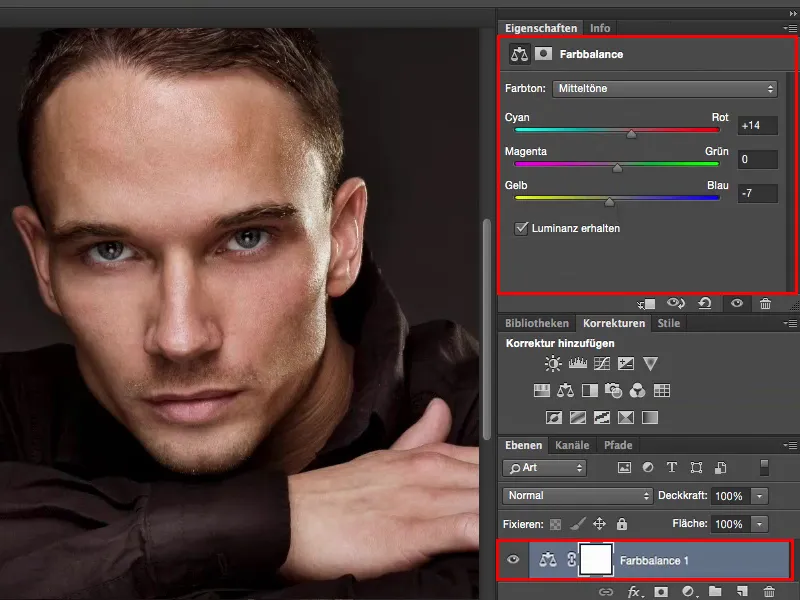800x600 pixels.
Task: Filter layers by shape icon
Action: tap(696, 468)
